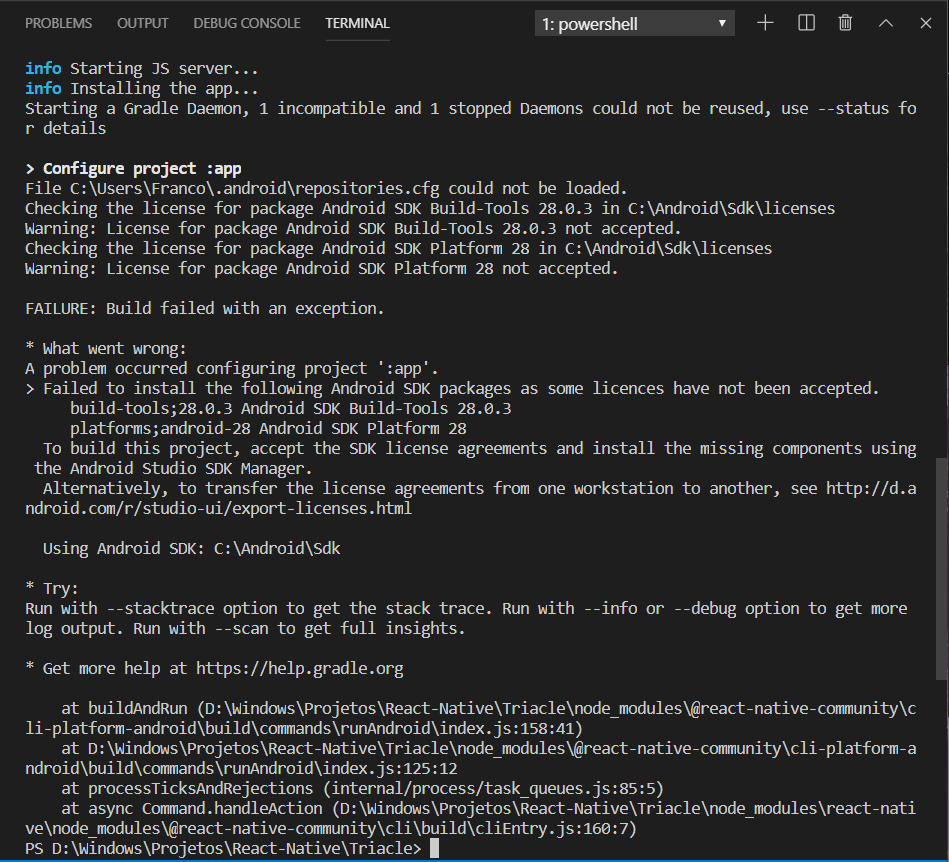Screen dimensions: 949x862
Task: Click the '> Configure project :app' heading
Action: [x=133, y=168]
